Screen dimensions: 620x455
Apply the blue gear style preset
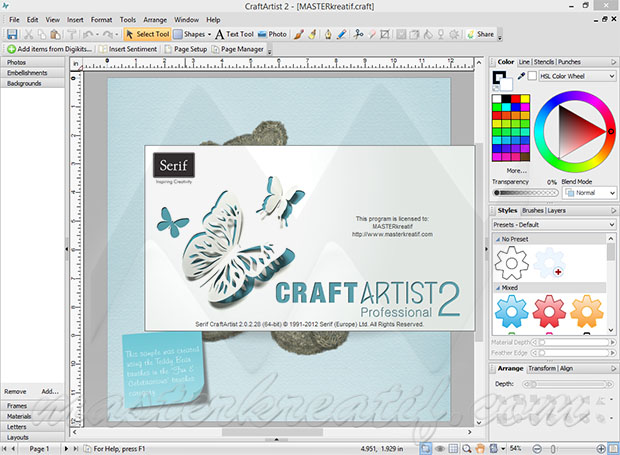[x=512, y=312]
